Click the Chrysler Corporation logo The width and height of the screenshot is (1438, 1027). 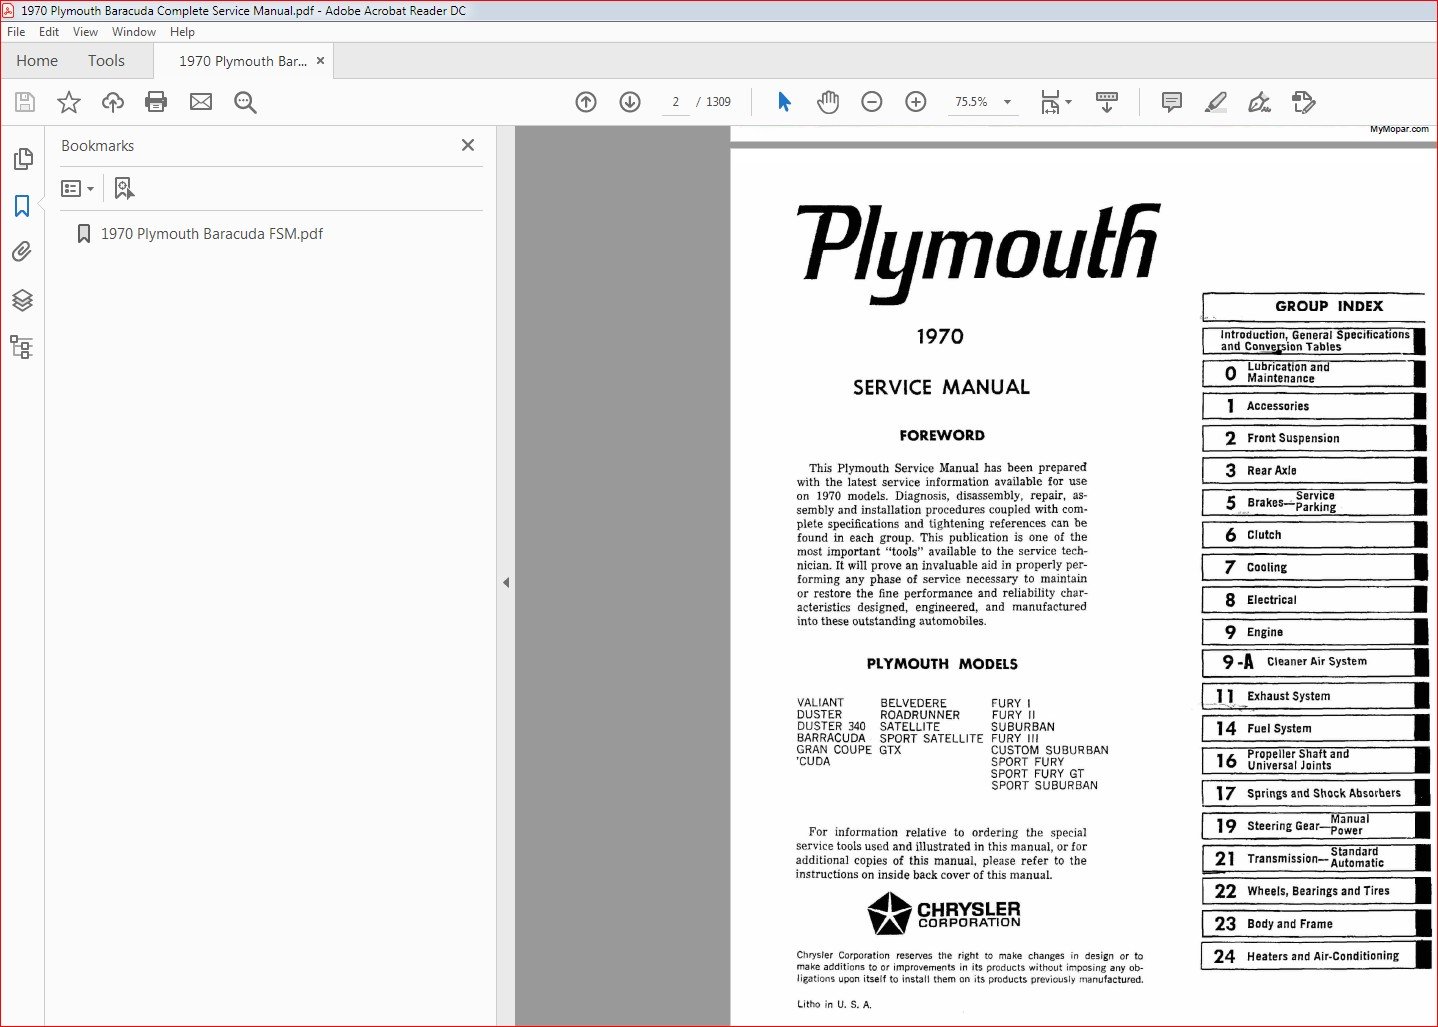[x=943, y=913]
